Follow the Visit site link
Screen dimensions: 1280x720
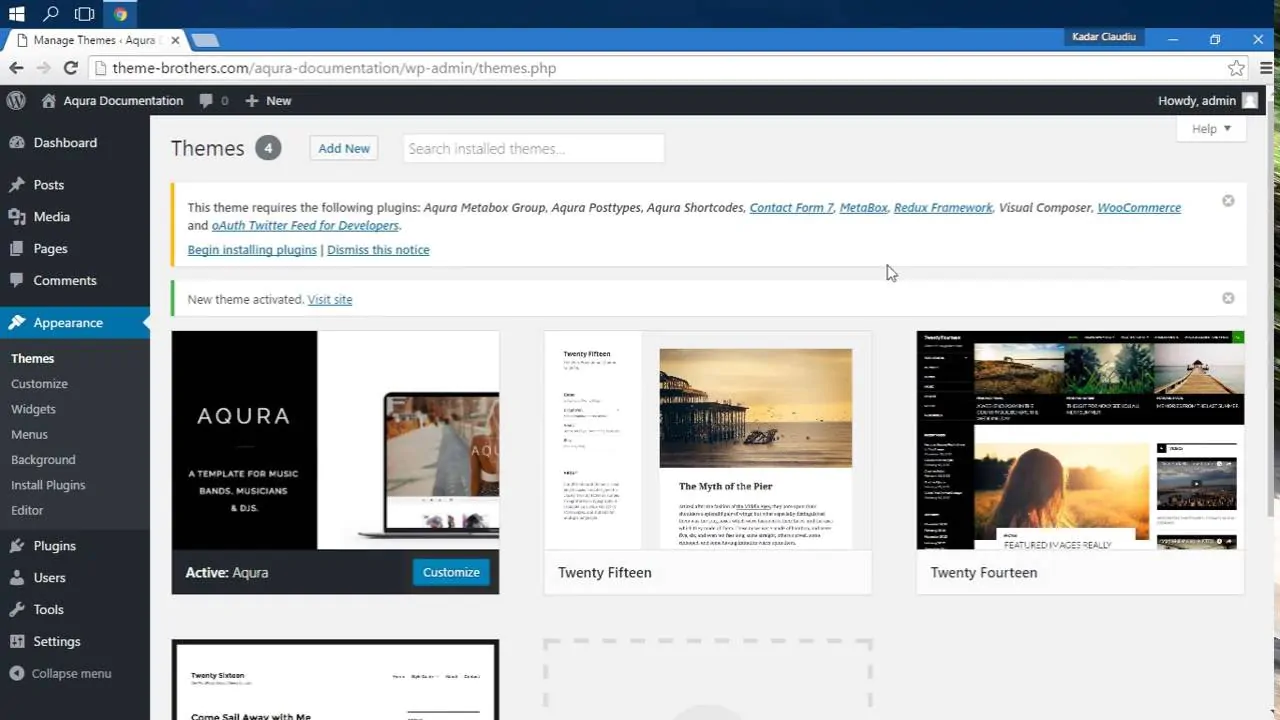click(330, 299)
